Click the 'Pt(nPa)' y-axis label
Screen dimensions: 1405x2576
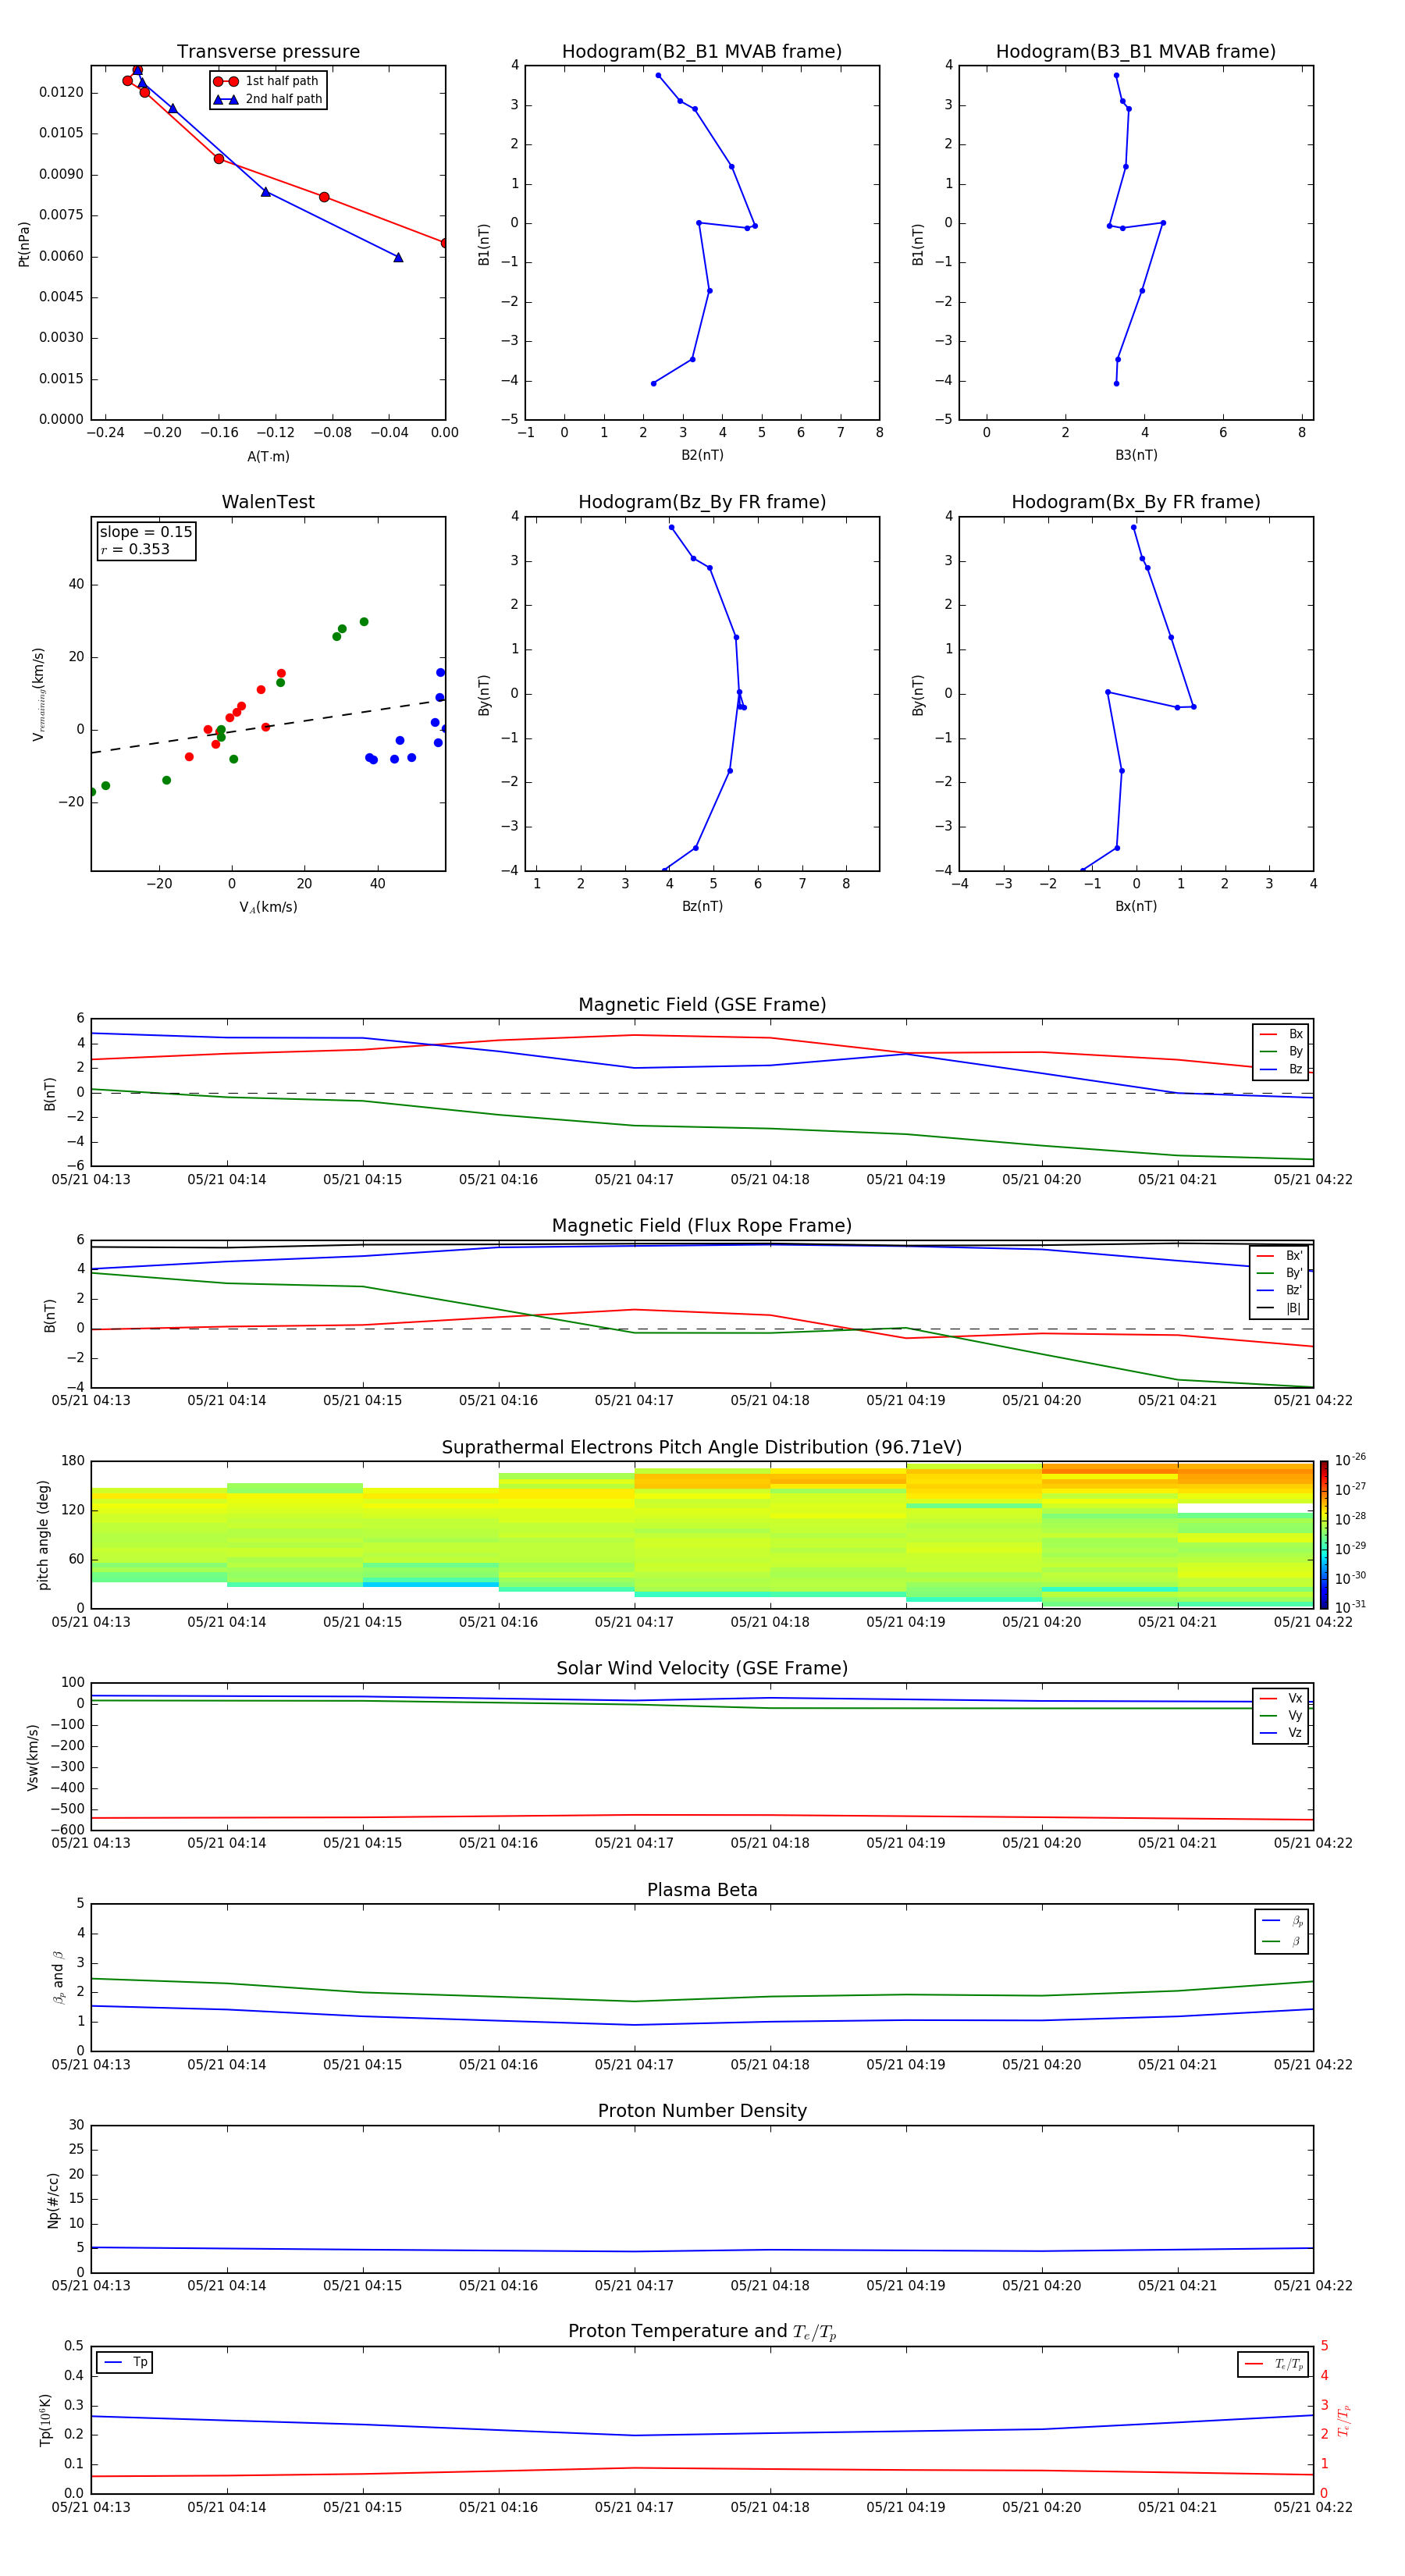(x=24, y=244)
